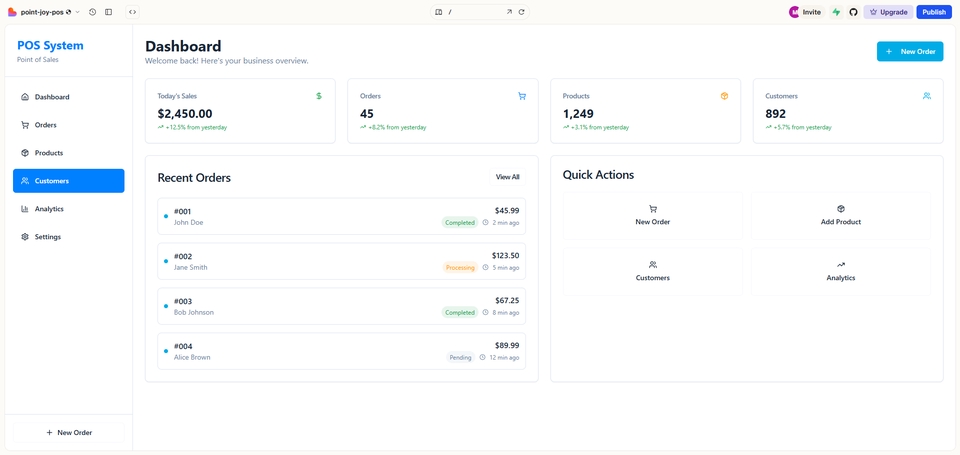
Task: Open Analytics in the sidebar menu
Action: [x=49, y=209]
